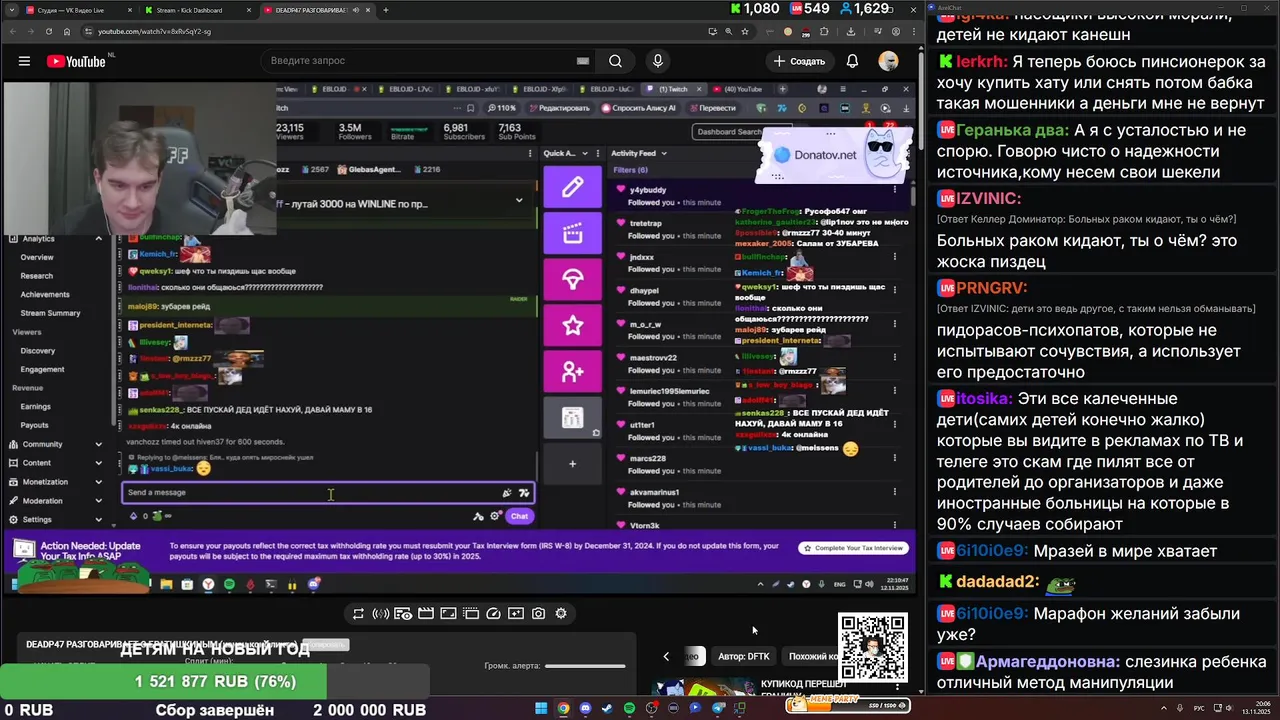Expand the pinned WINLINE message chevron
The image size is (1280, 720).
pyautogui.click(x=518, y=200)
